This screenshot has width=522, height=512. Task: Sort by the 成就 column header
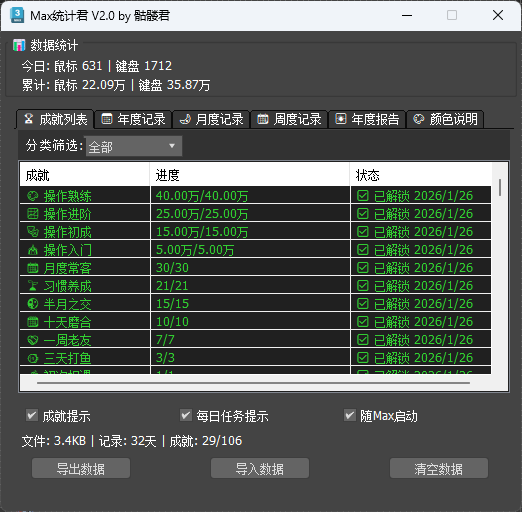pos(85,175)
